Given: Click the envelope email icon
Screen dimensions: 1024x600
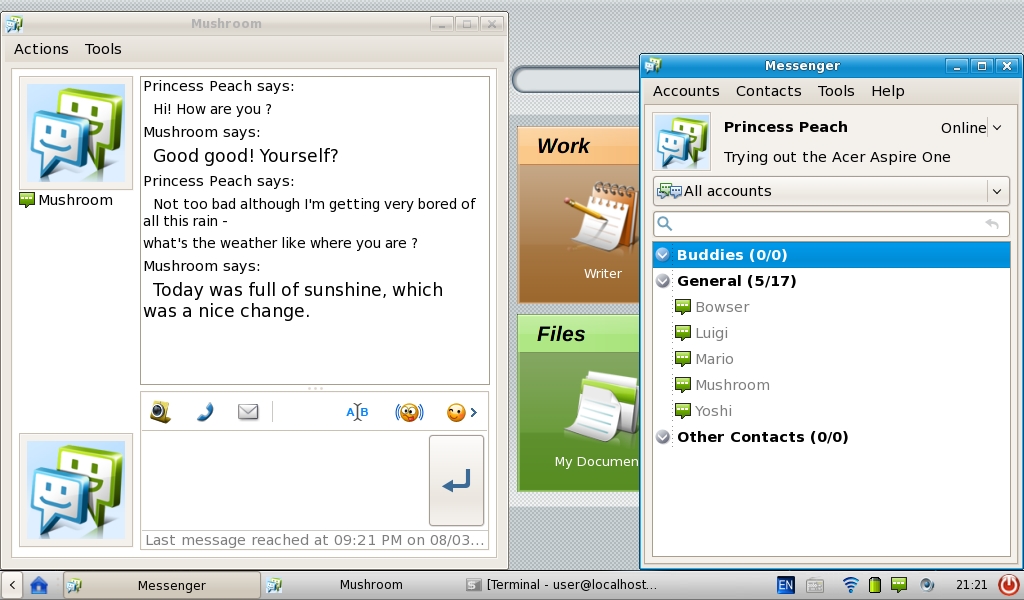Looking at the screenshot, I should coord(248,412).
